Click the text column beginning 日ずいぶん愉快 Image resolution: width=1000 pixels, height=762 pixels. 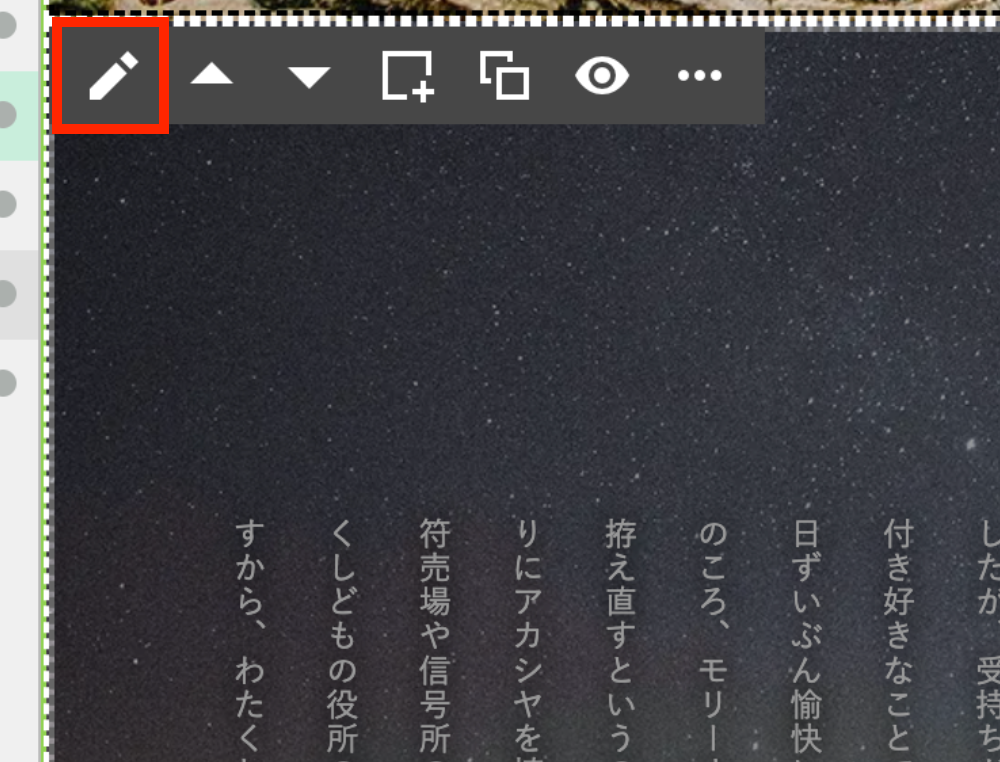(806, 638)
